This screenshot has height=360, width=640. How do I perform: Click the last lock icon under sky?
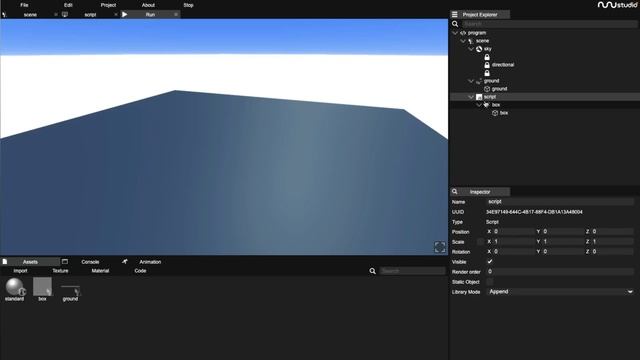(487, 73)
